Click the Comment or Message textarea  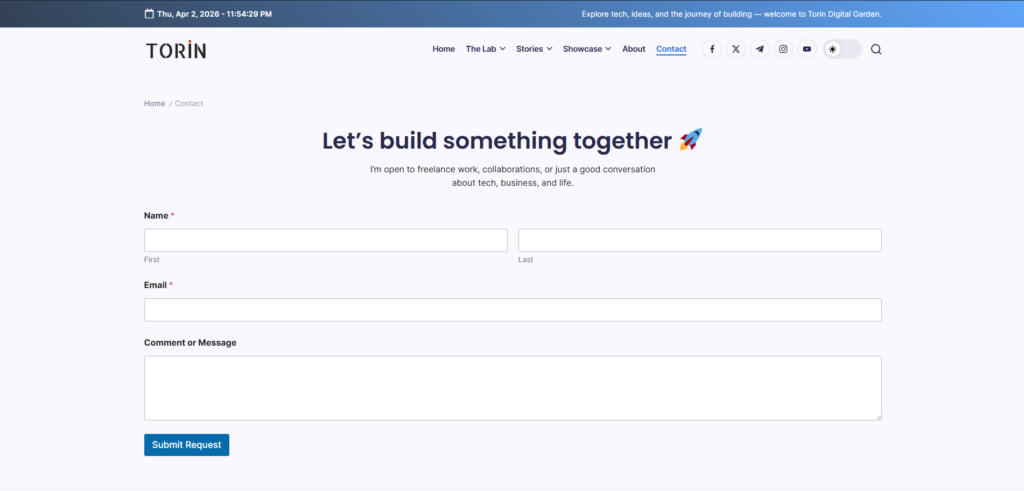(x=512, y=388)
